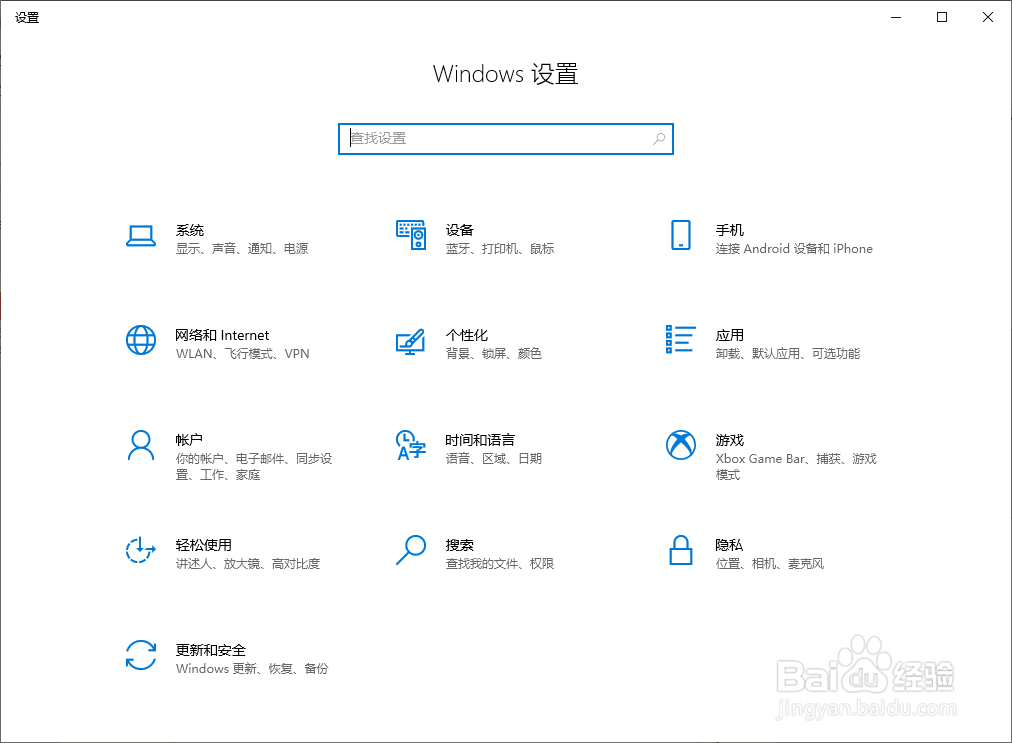Close the 设置 window
Viewport: 1012px width, 743px height.
pos(987,17)
